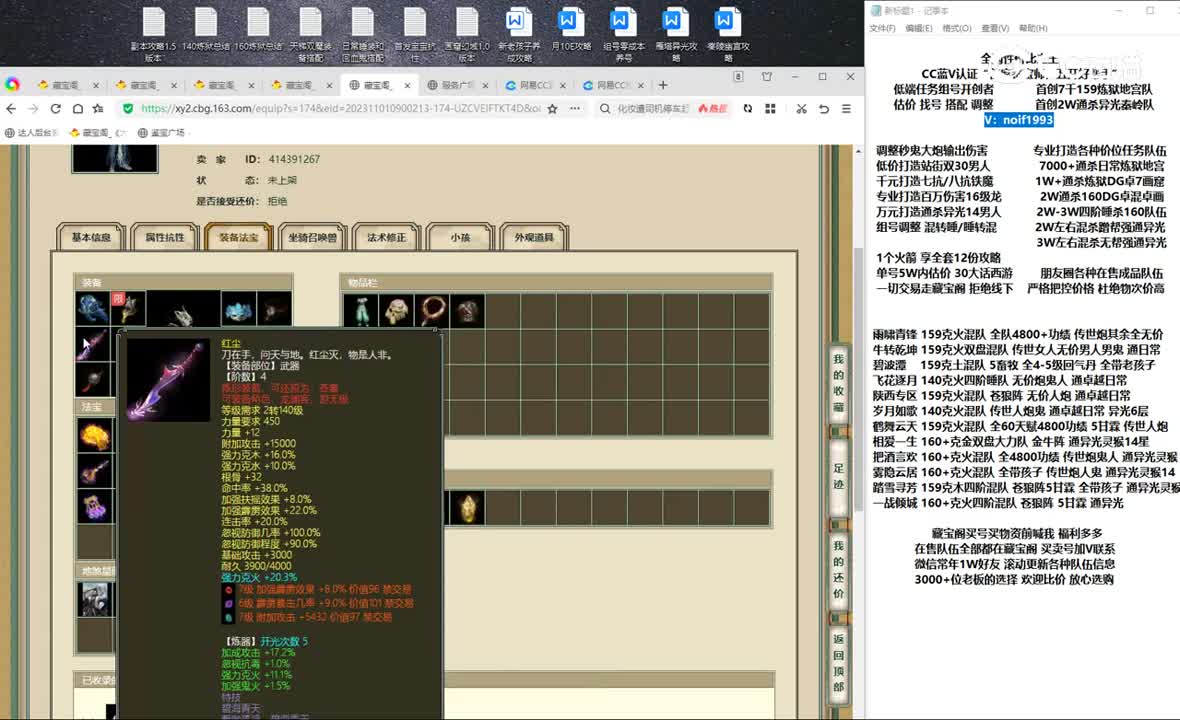
Task: Open the 格式(O) menu in Notepad
Action: pos(956,28)
